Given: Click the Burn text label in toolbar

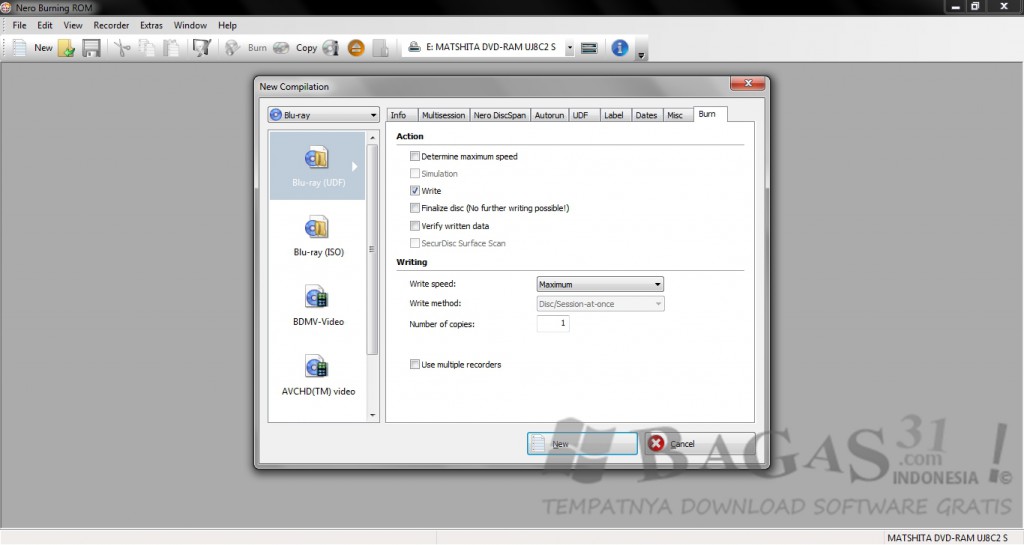Looking at the screenshot, I should 257,48.
